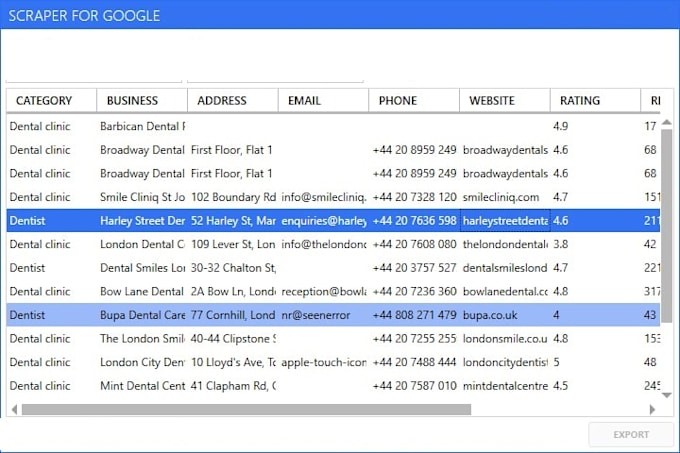The width and height of the screenshot is (680, 453).
Task: Select Dental Smiles Lo business cell
Action: click(142, 268)
